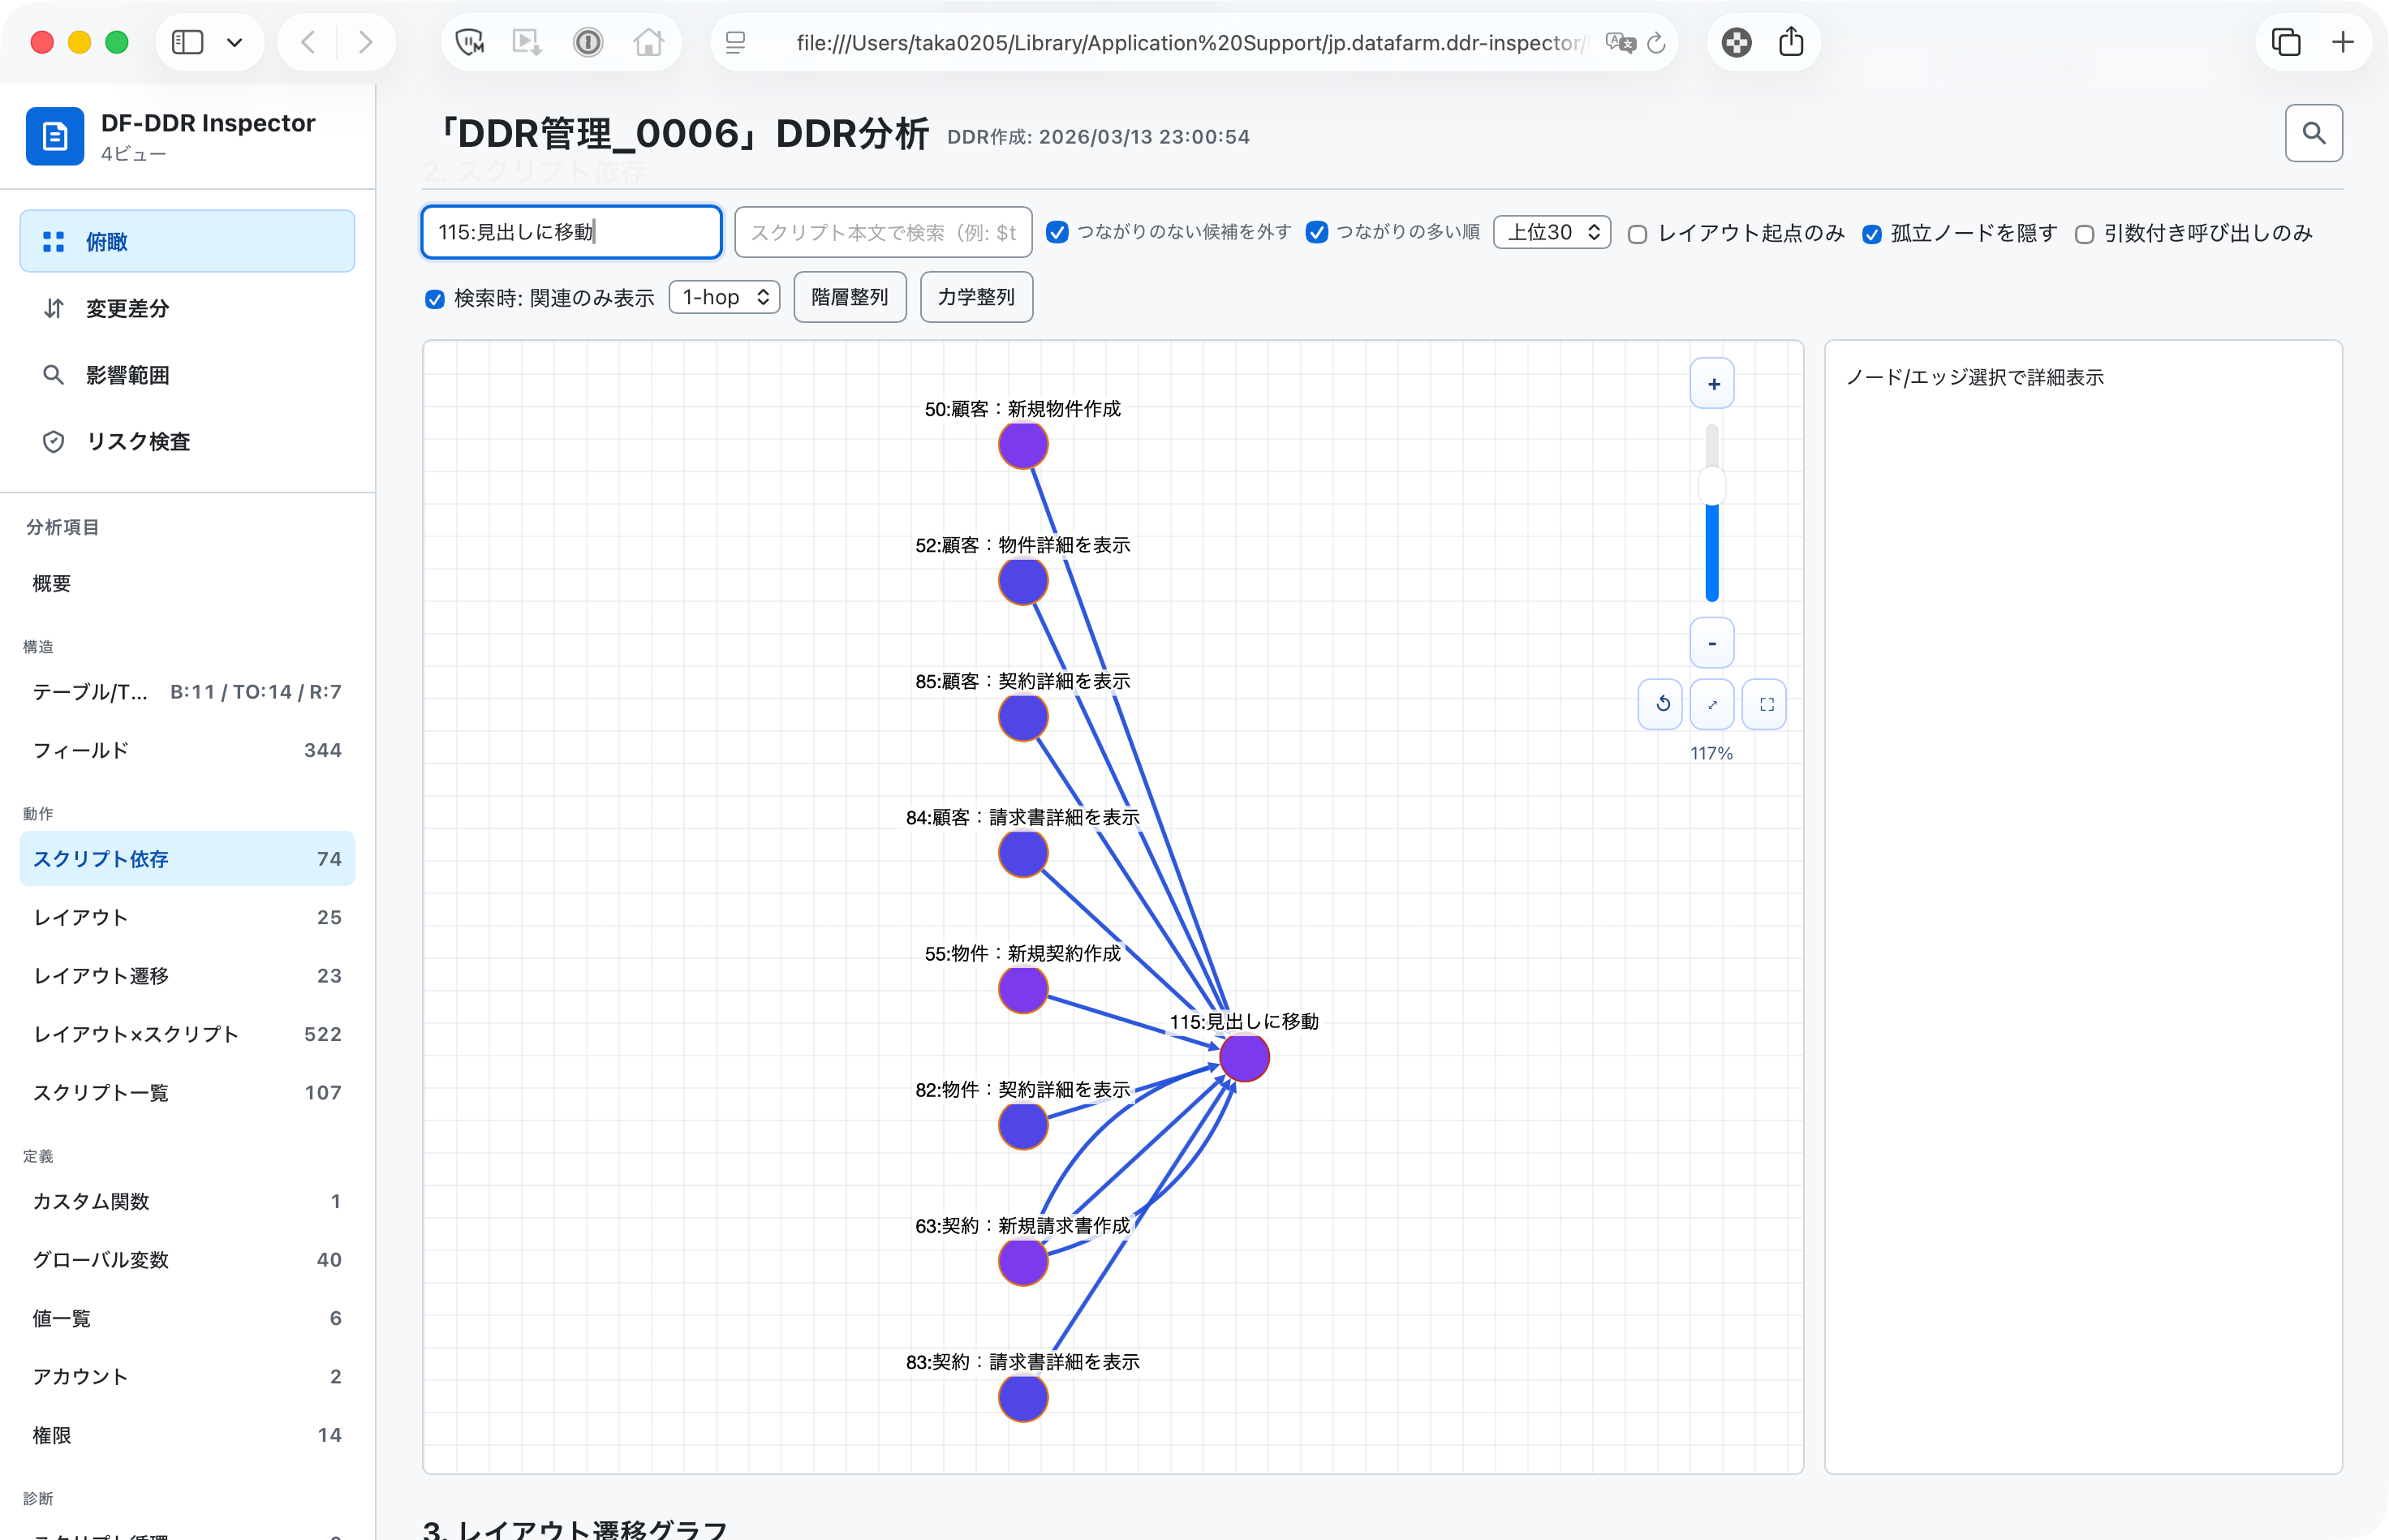Fit graph to view with diagonal arrow icon
The image size is (2389, 1540).
tap(1712, 704)
